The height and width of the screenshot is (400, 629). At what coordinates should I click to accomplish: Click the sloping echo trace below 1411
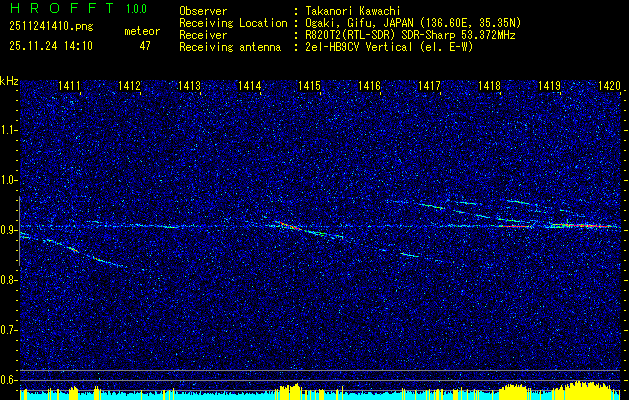click(74, 250)
